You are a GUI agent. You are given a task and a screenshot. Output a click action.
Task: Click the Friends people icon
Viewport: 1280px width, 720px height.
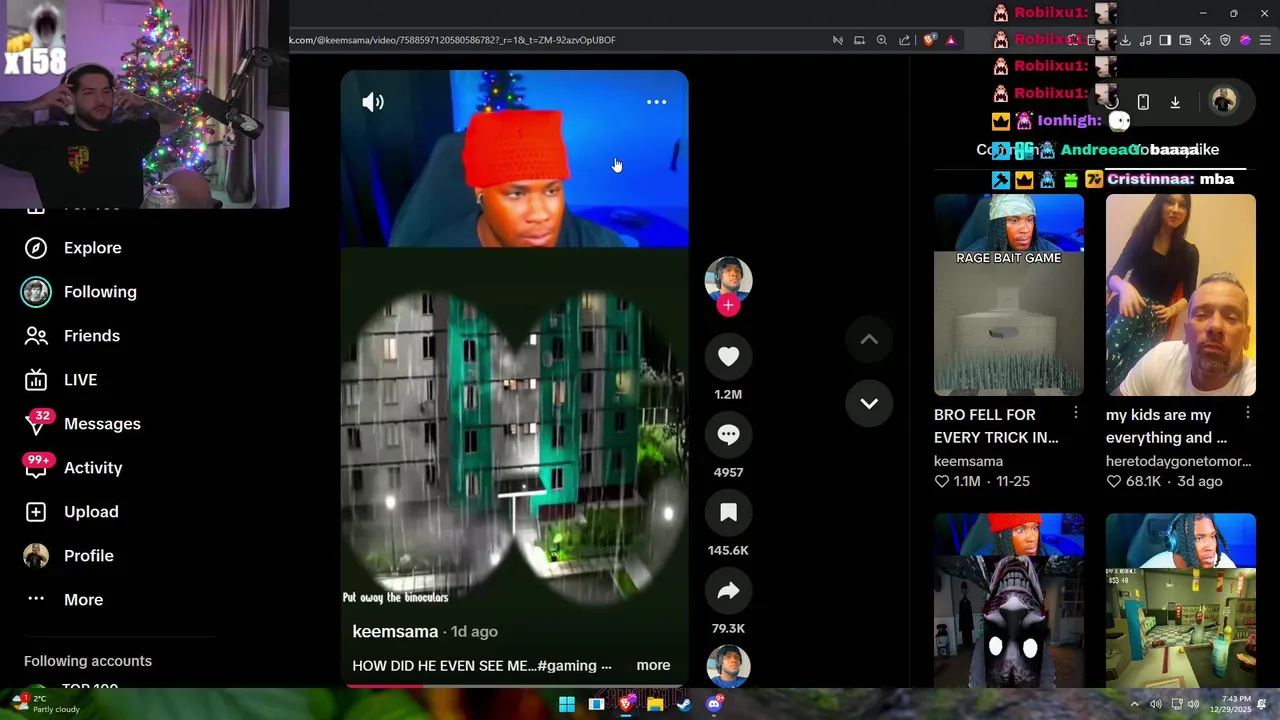[36, 336]
